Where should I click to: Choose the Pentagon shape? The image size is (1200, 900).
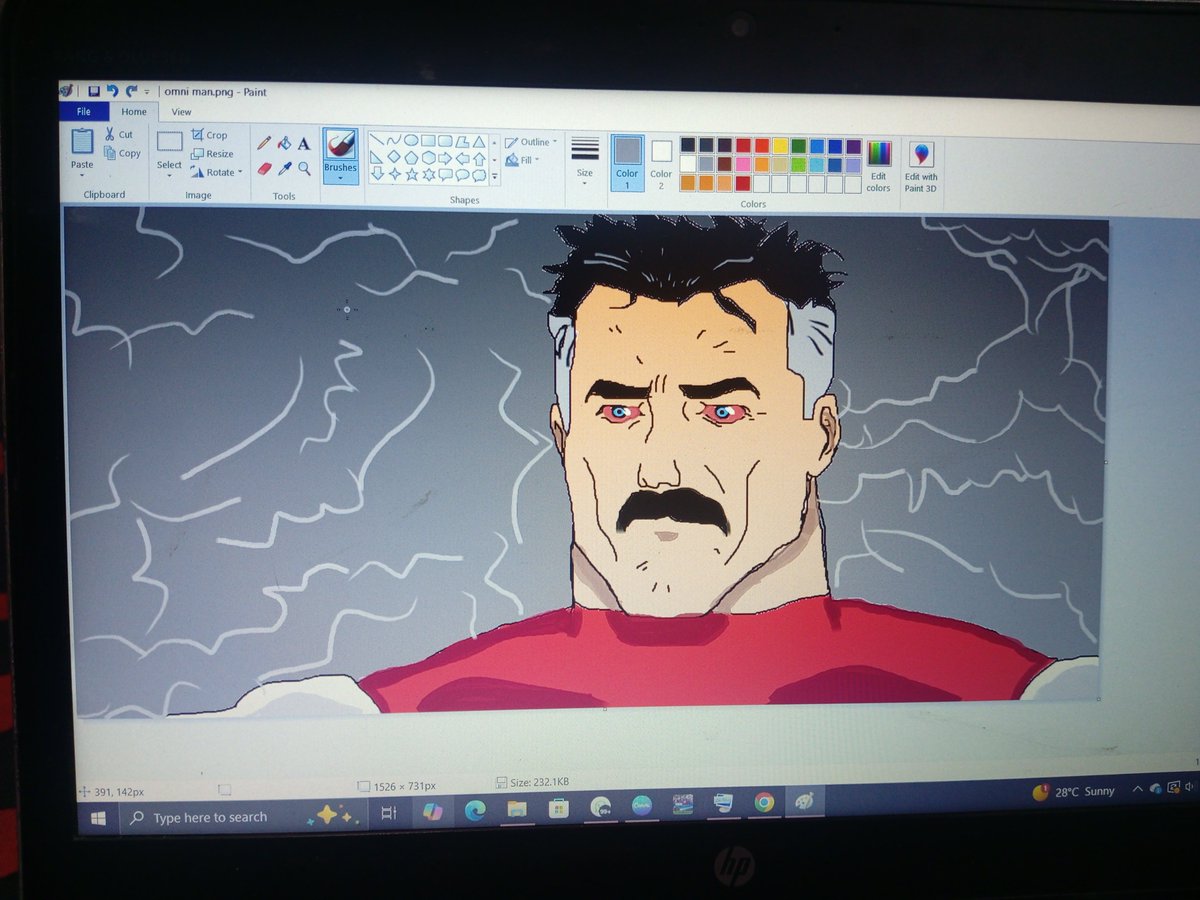[411, 158]
